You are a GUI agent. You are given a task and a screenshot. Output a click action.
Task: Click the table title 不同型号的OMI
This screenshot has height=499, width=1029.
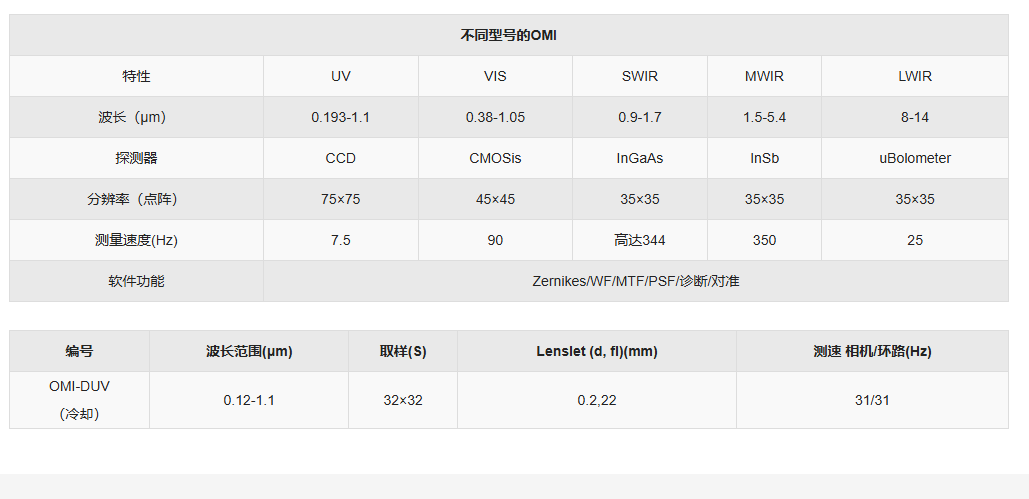coord(508,35)
